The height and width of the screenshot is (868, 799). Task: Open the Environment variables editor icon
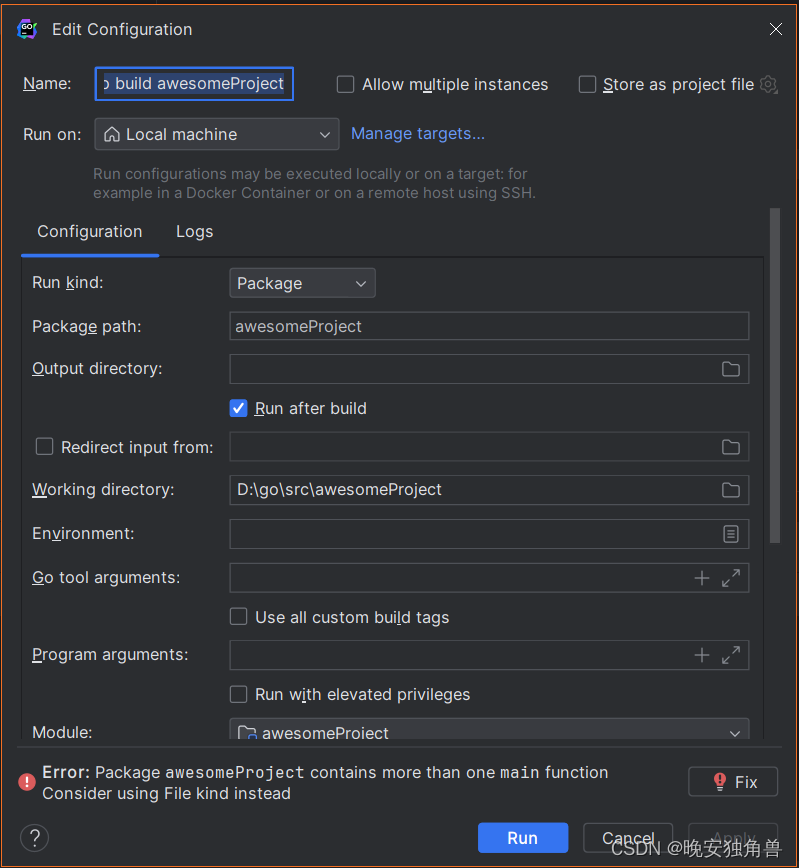tap(729, 533)
